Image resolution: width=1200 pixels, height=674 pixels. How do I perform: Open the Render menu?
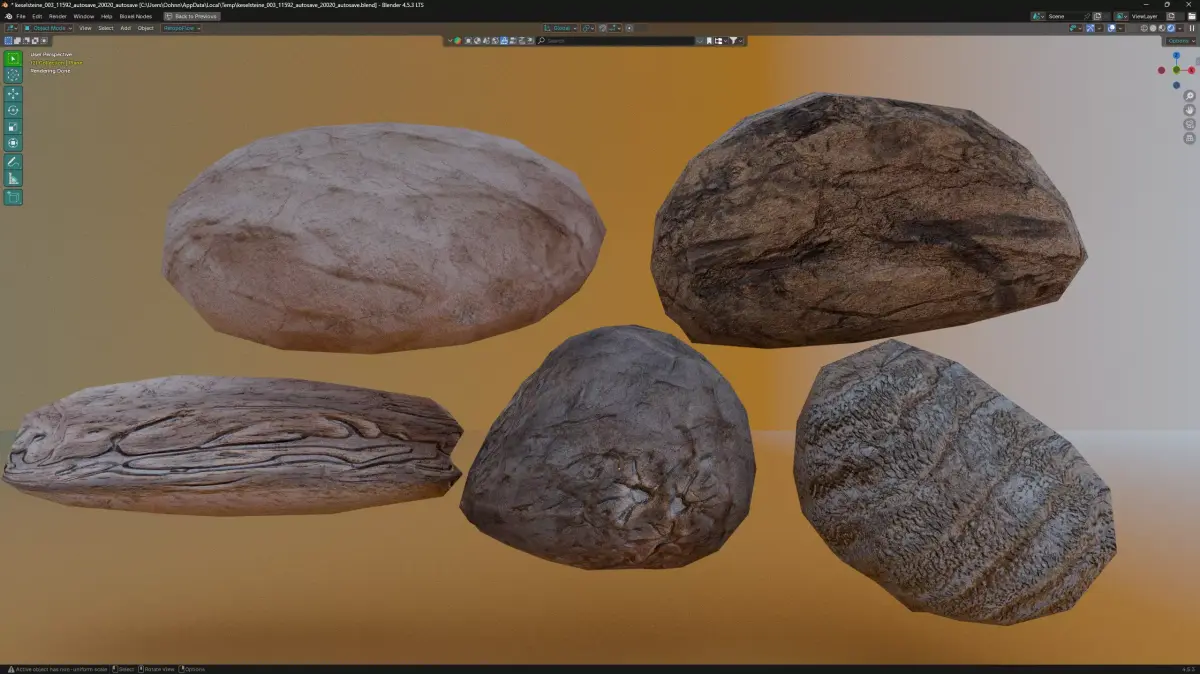pos(58,16)
